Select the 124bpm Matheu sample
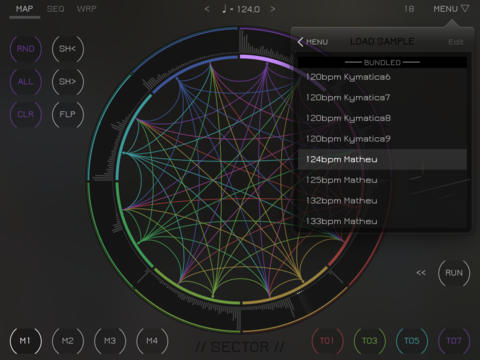Screen dimensions: 480x360 tap(382, 159)
